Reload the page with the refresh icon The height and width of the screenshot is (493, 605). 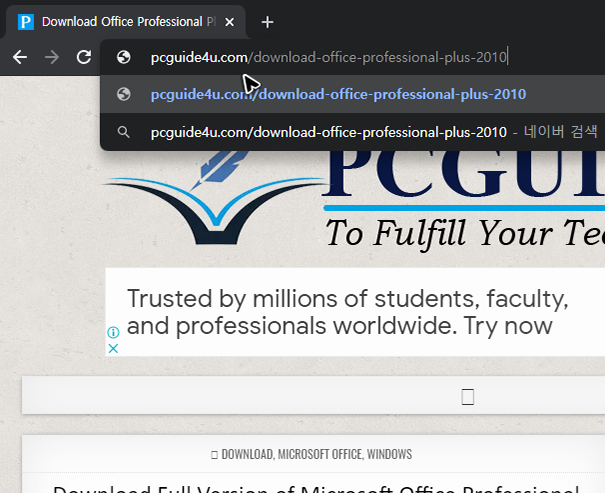coord(84,57)
